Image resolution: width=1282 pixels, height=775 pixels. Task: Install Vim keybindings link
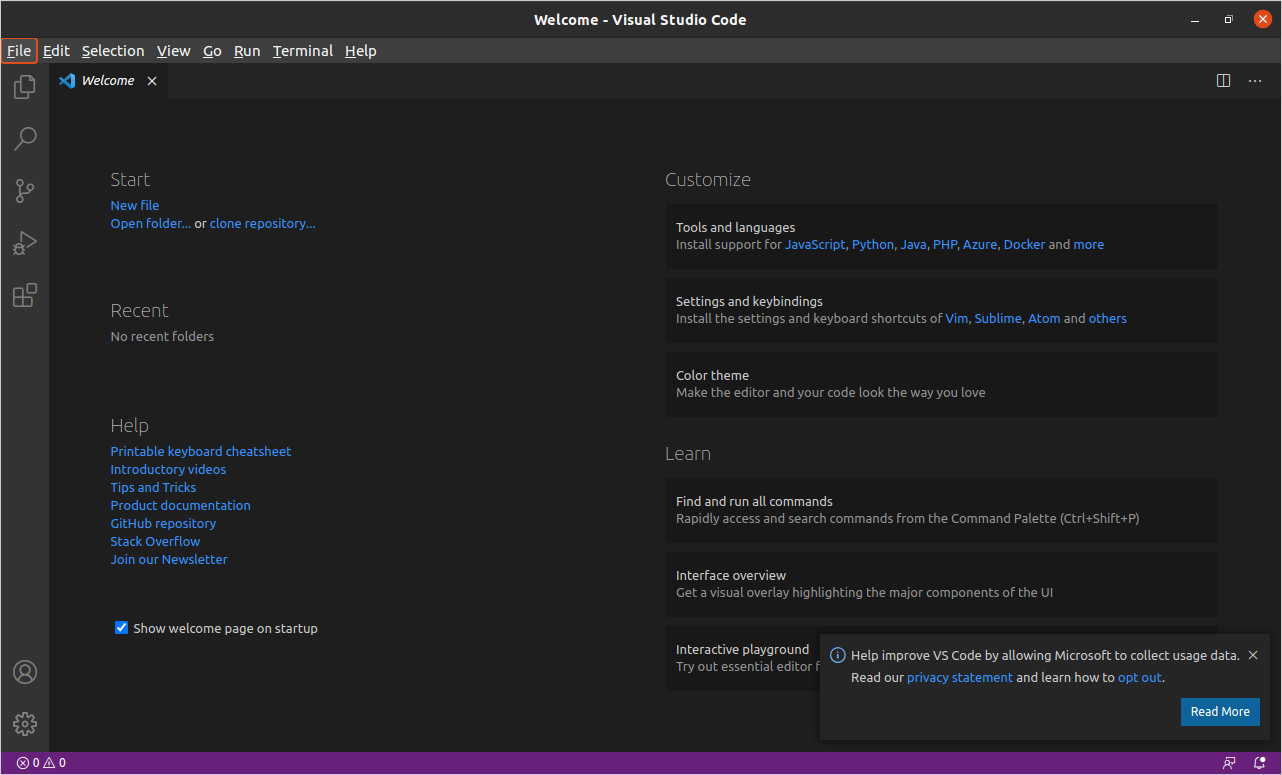[957, 319]
